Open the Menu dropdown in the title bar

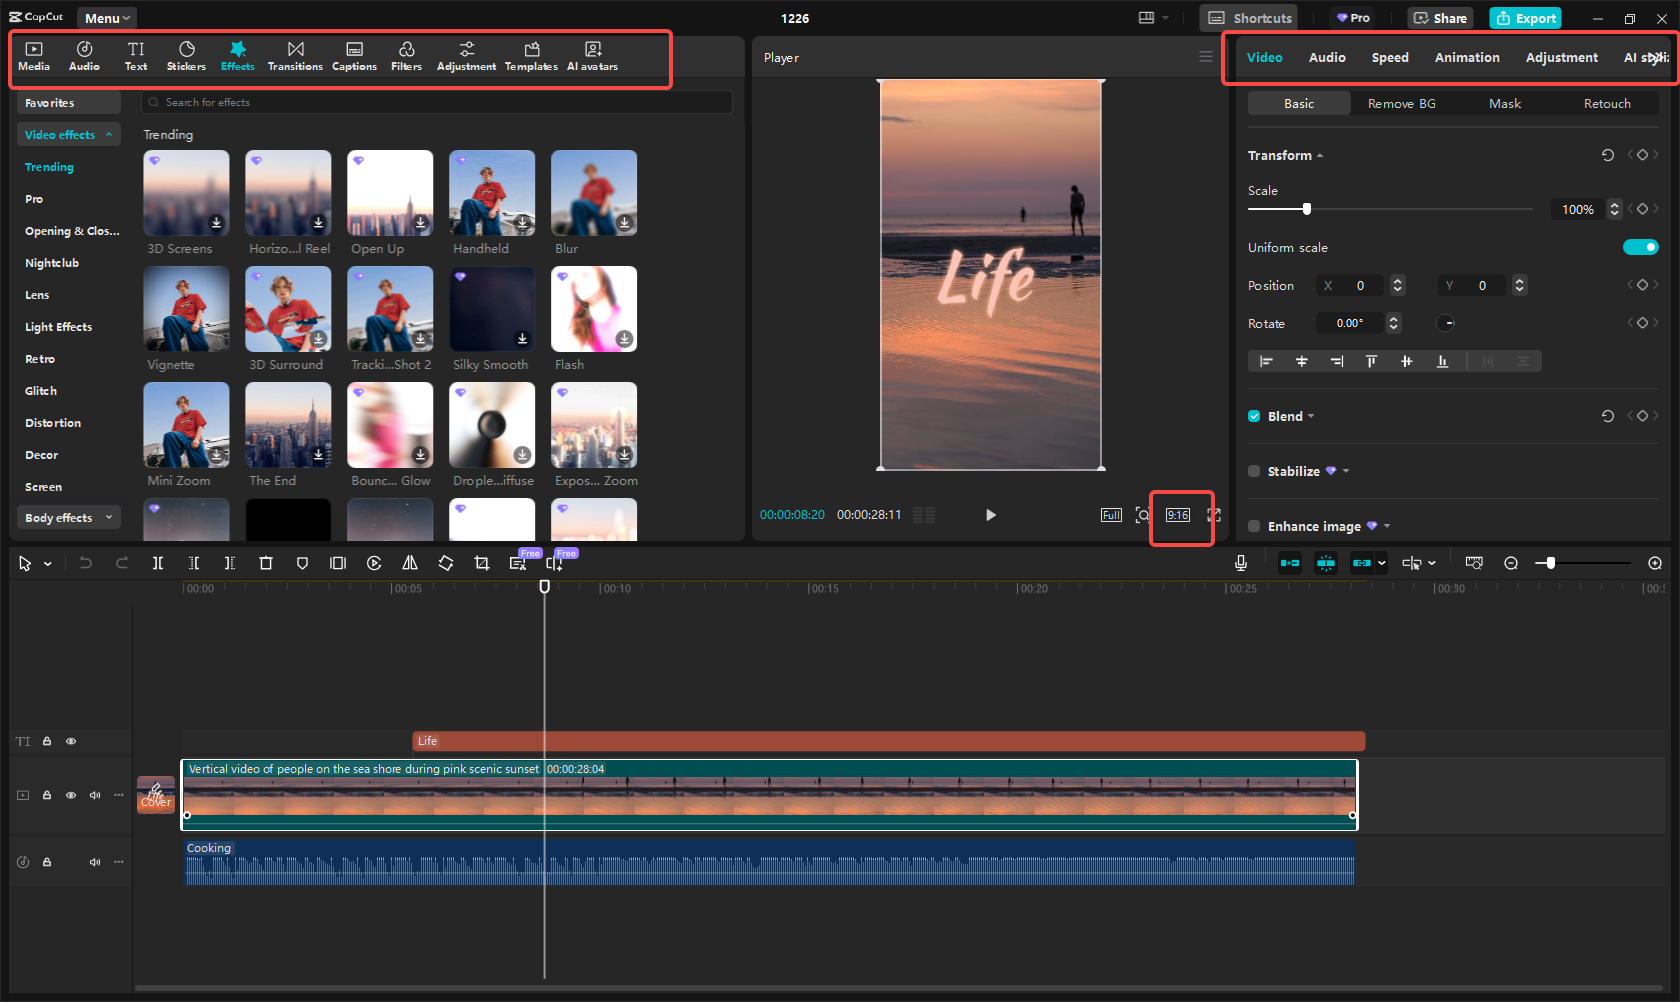106,17
